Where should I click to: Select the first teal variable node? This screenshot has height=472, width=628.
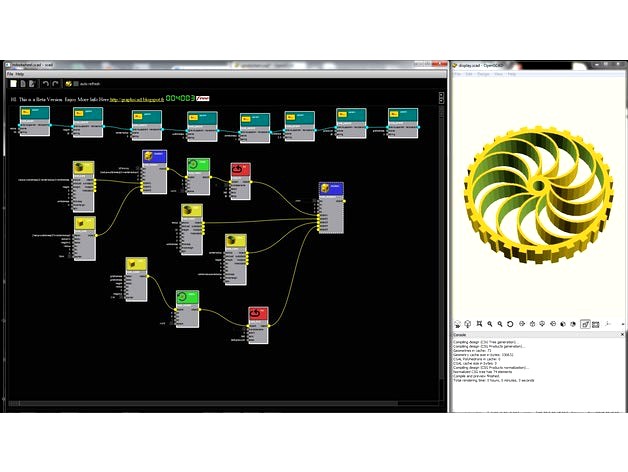[x=35, y=121]
